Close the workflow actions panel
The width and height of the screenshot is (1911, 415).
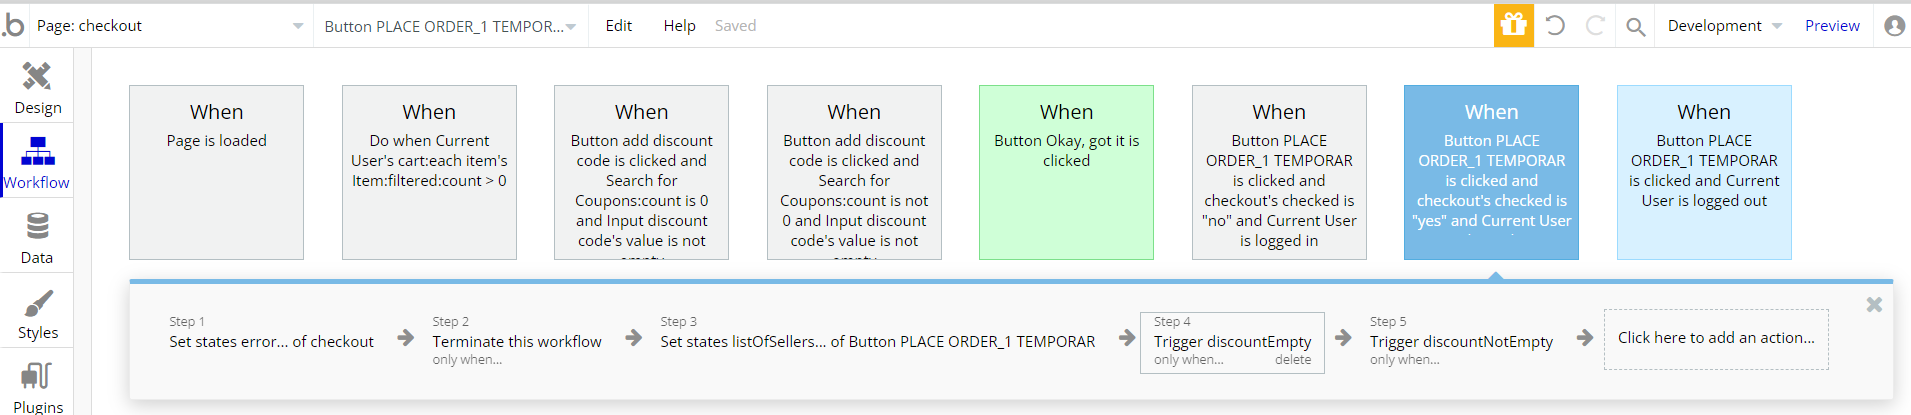tap(1873, 304)
